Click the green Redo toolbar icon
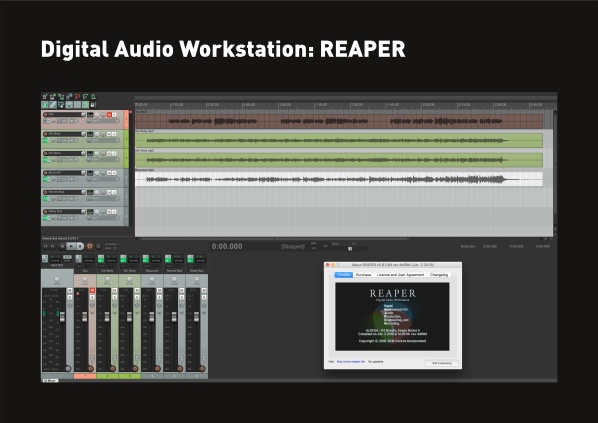Screen dimensions: 598x423 (85, 97)
